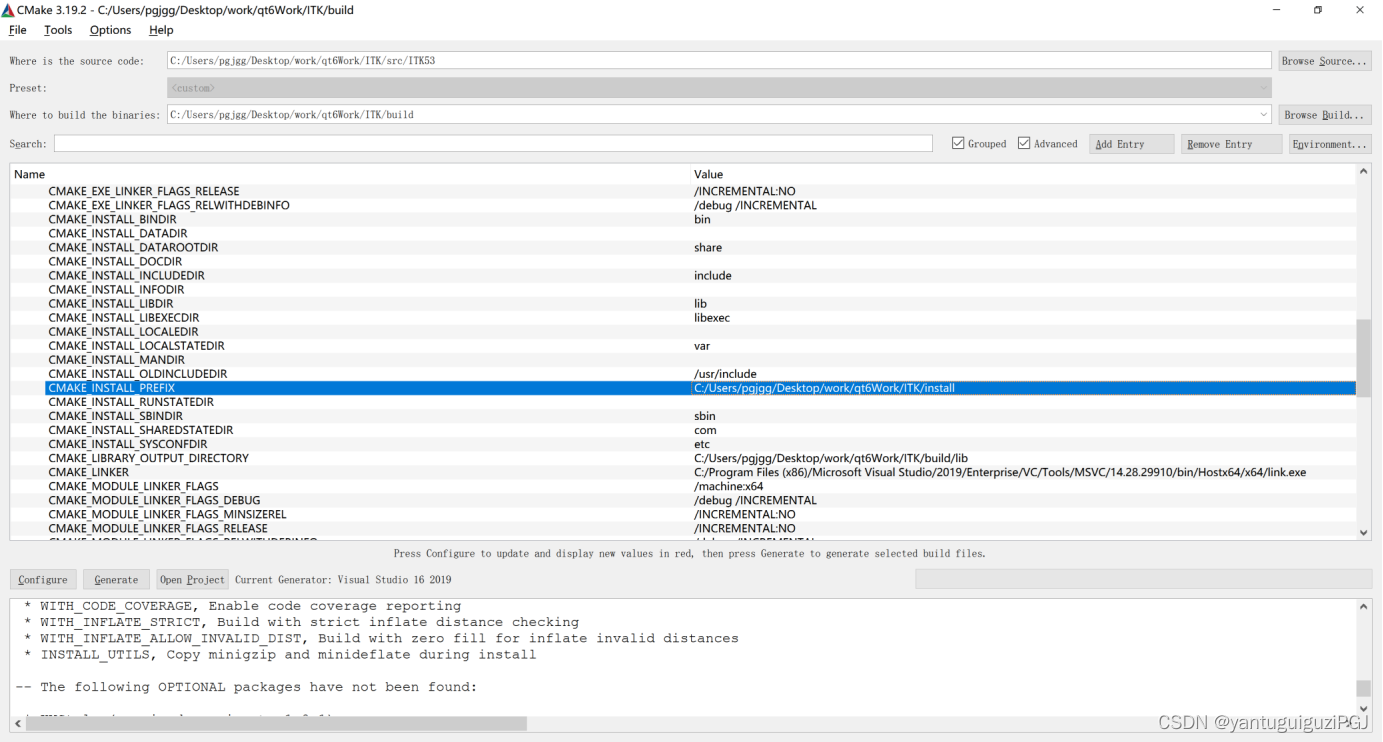Open the Tools menu
The width and height of the screenshot is (1383, 742).
[57, 30]
